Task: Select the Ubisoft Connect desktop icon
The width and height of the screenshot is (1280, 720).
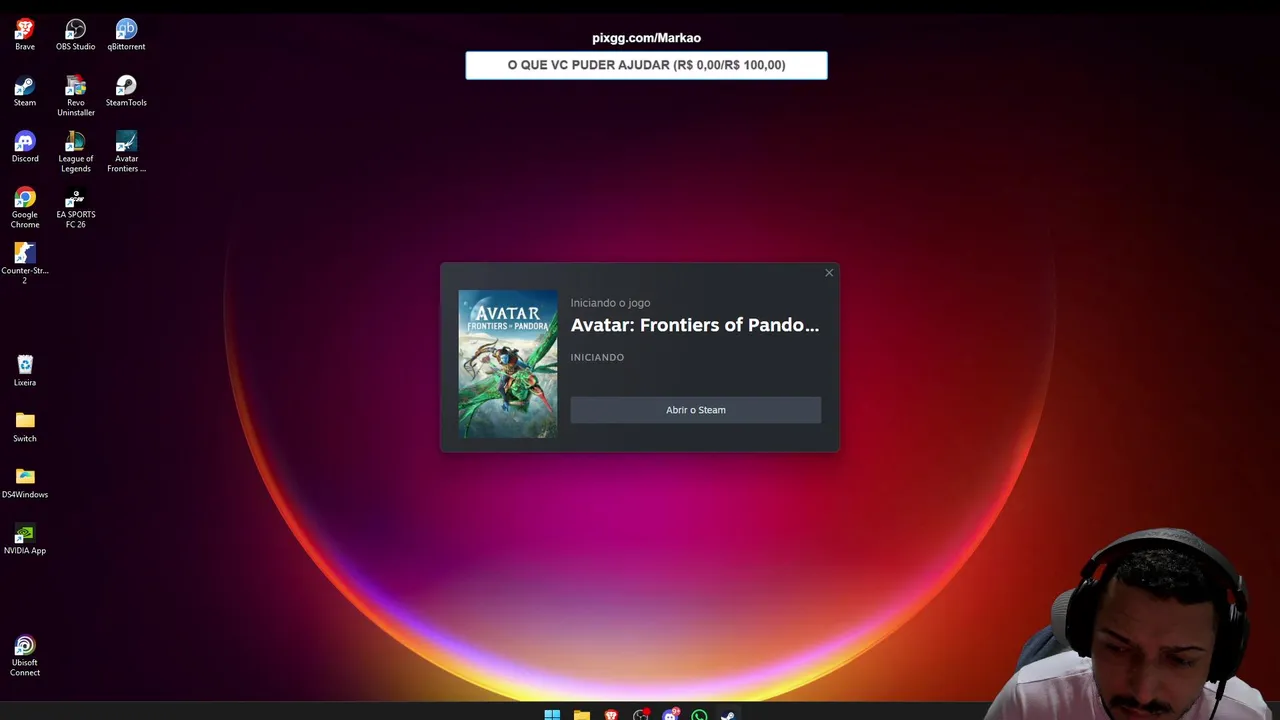Action: pos(25,656)
